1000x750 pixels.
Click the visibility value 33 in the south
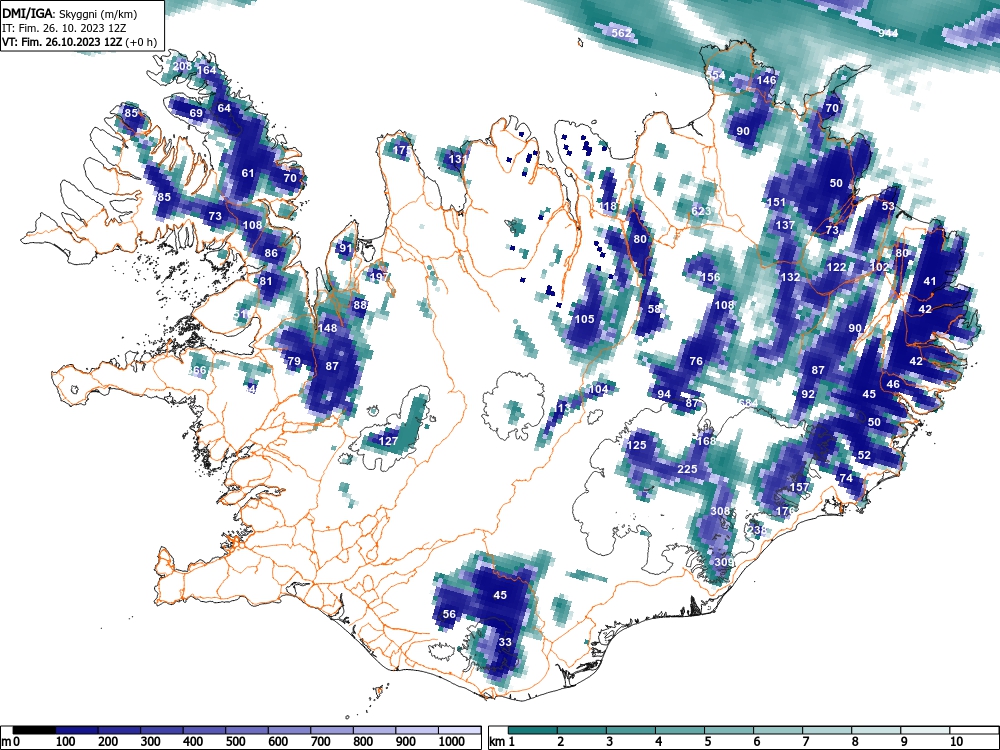(505, 642)
